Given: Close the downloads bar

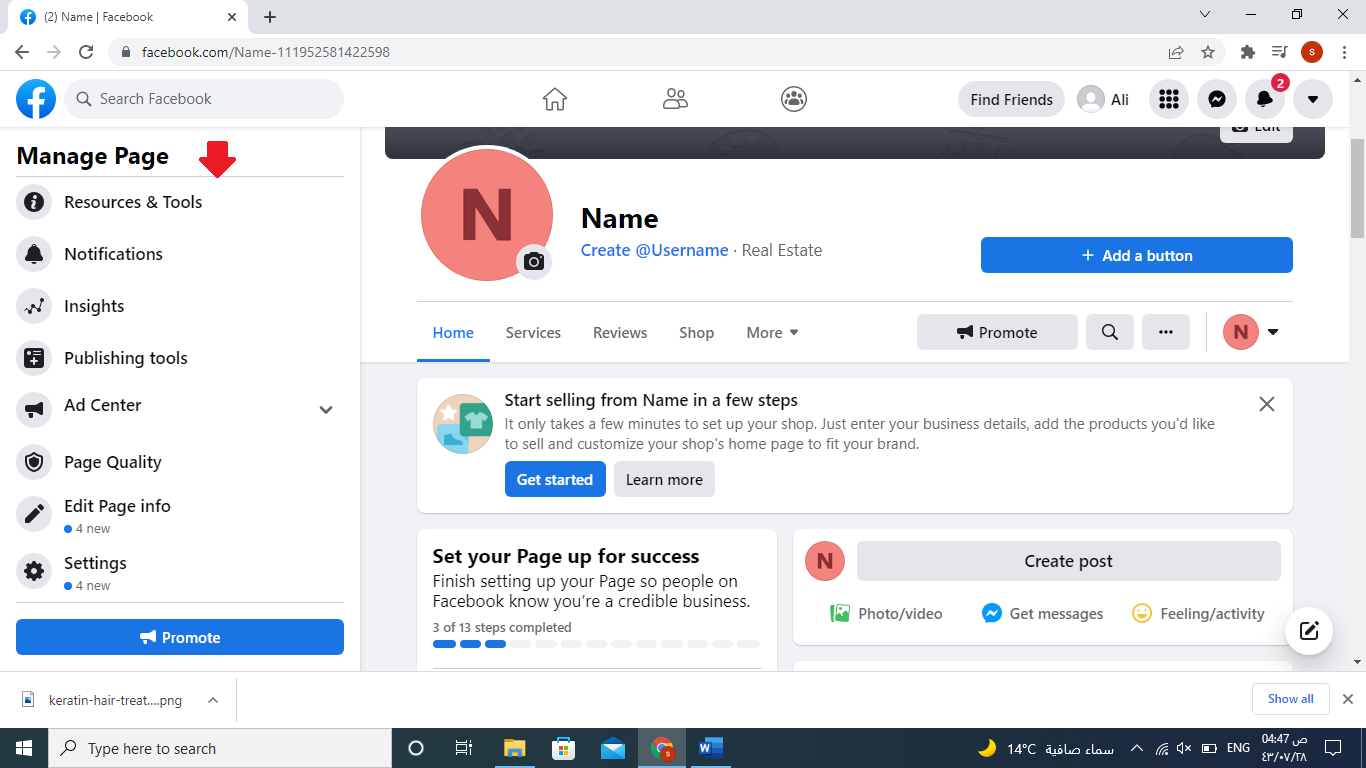Looking at the screenshot, I should [x=1348, y=699].
